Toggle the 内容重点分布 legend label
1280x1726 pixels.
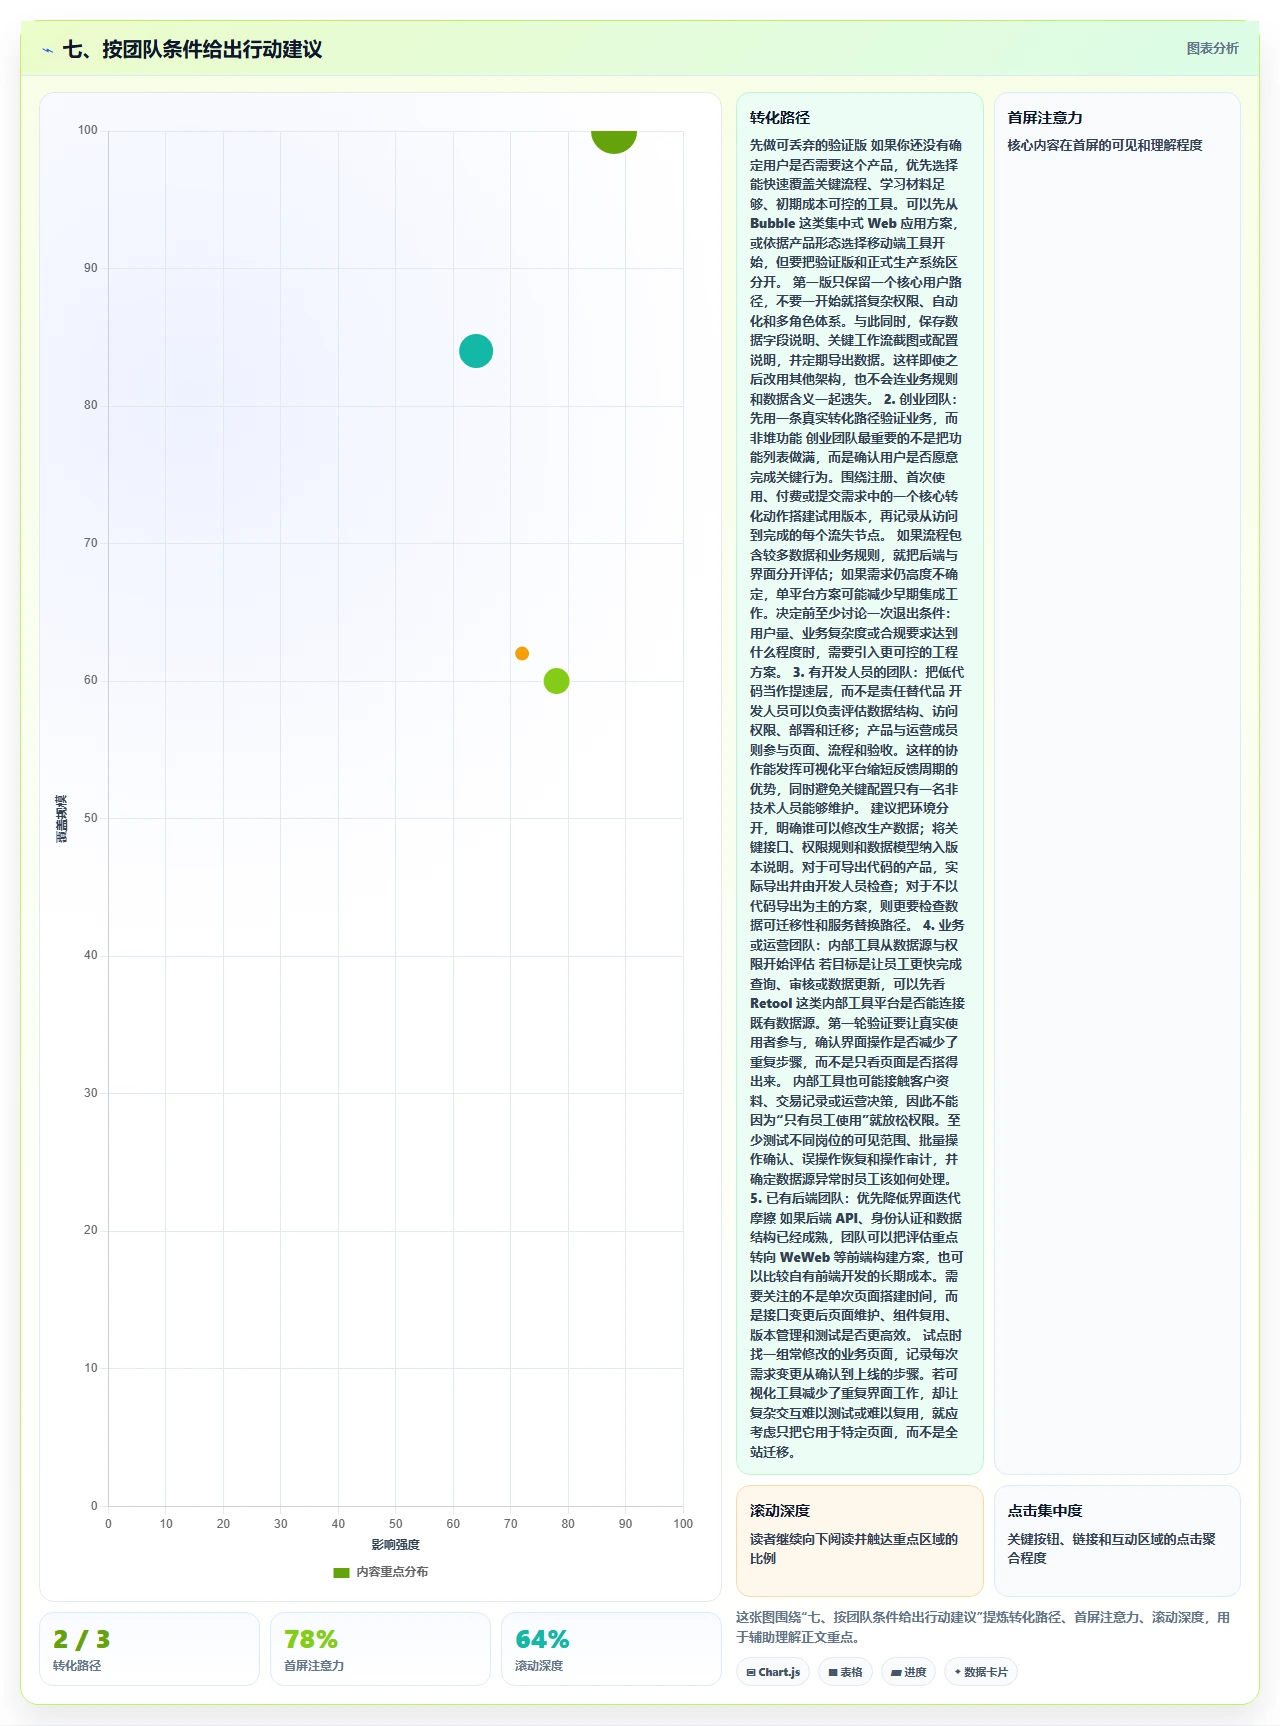tap(392, 1572)
